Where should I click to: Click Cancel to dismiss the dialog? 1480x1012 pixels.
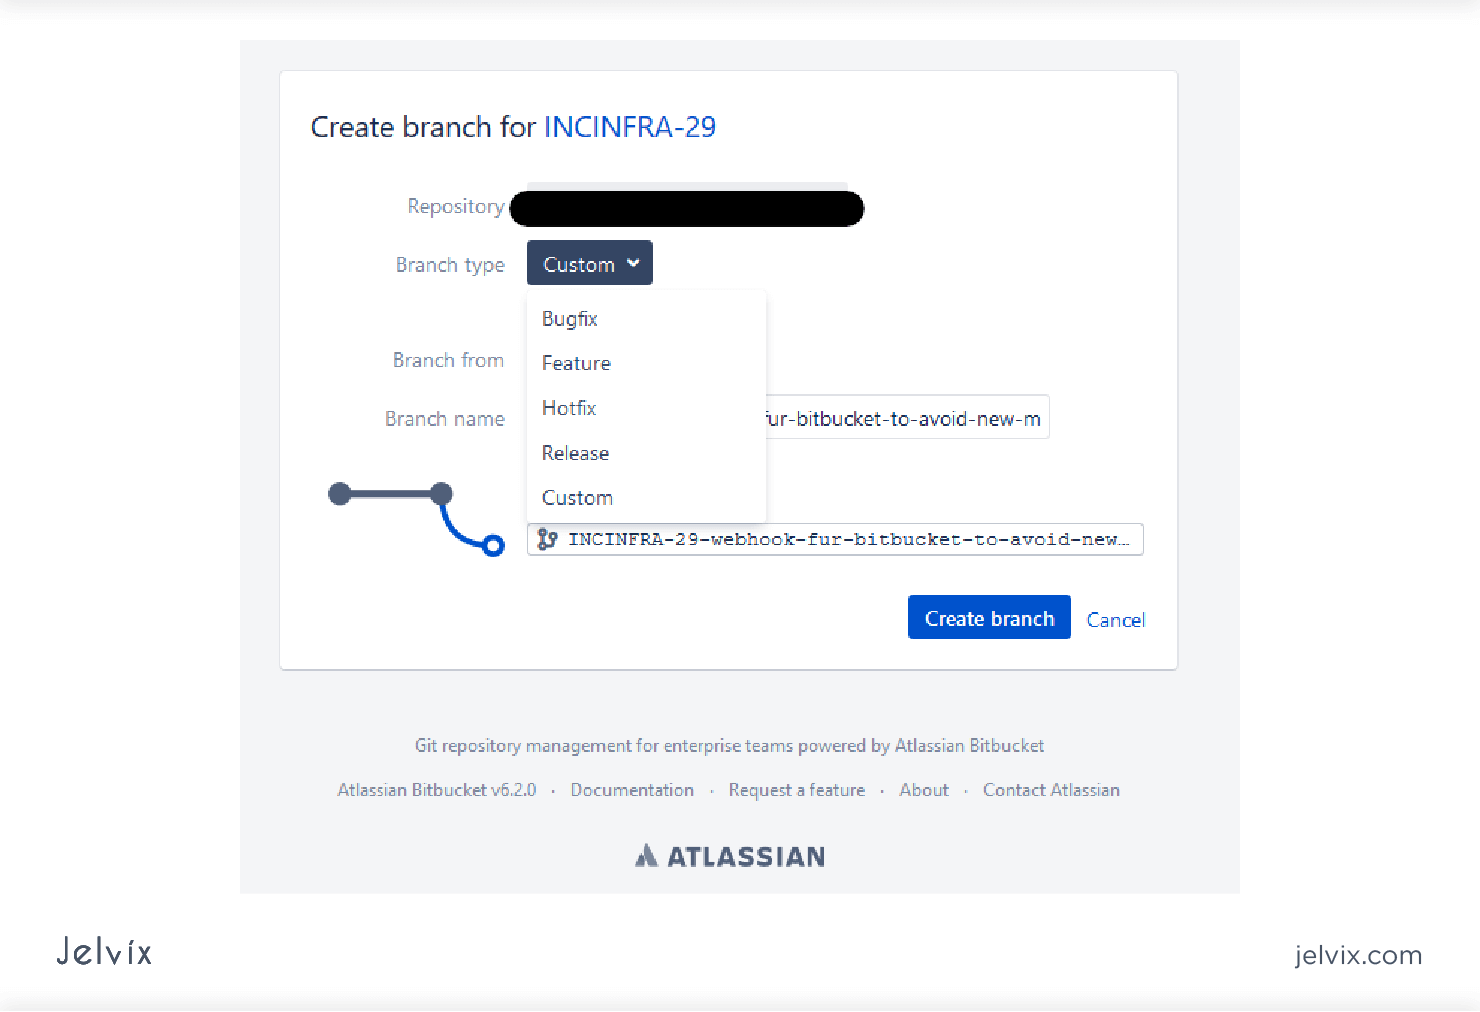click(1115, 619)
